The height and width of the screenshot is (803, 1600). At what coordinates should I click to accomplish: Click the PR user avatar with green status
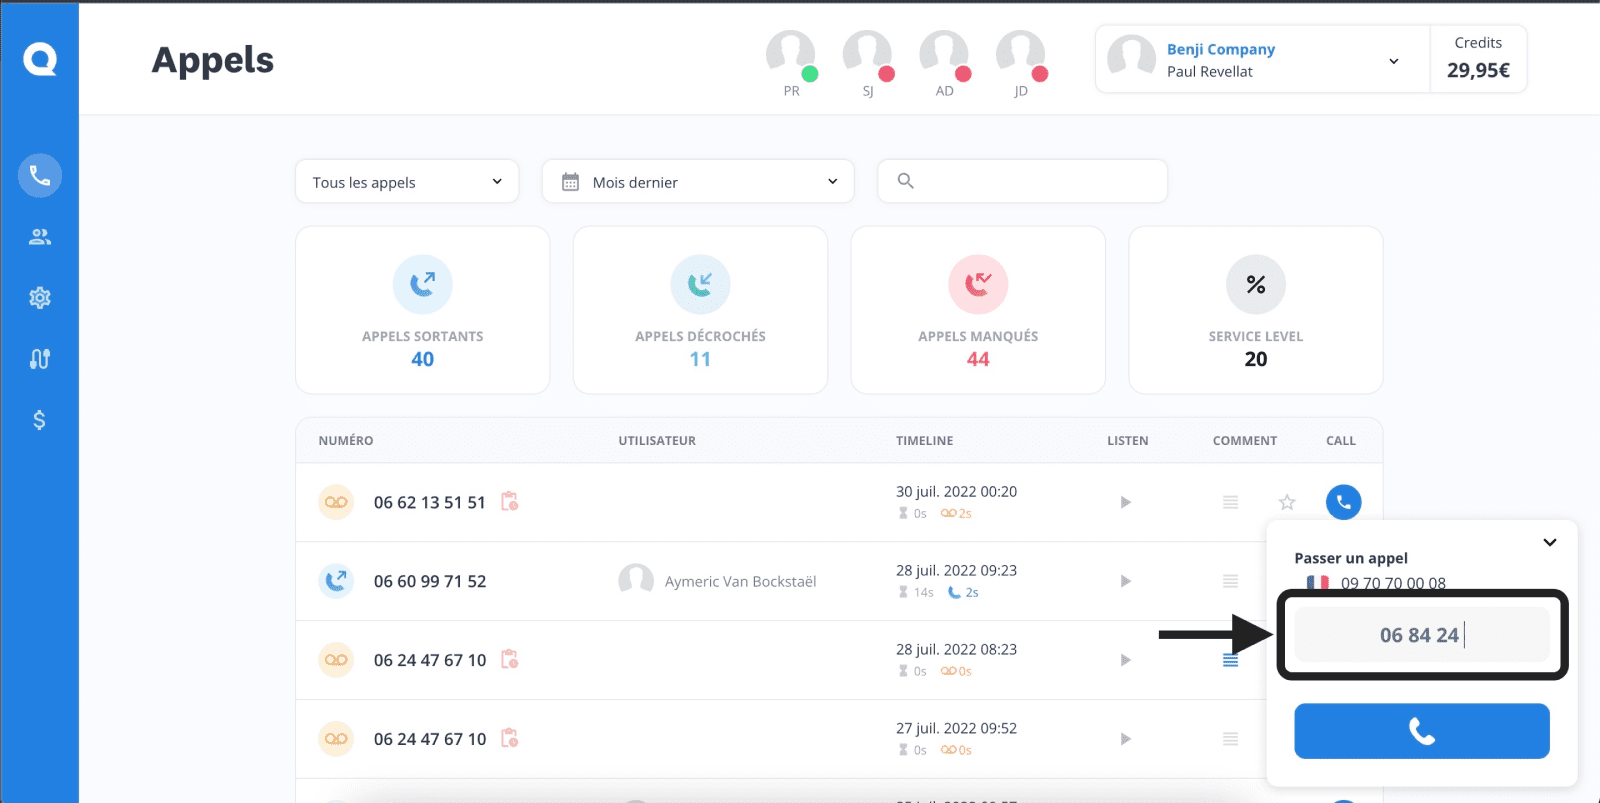point(791,56)
